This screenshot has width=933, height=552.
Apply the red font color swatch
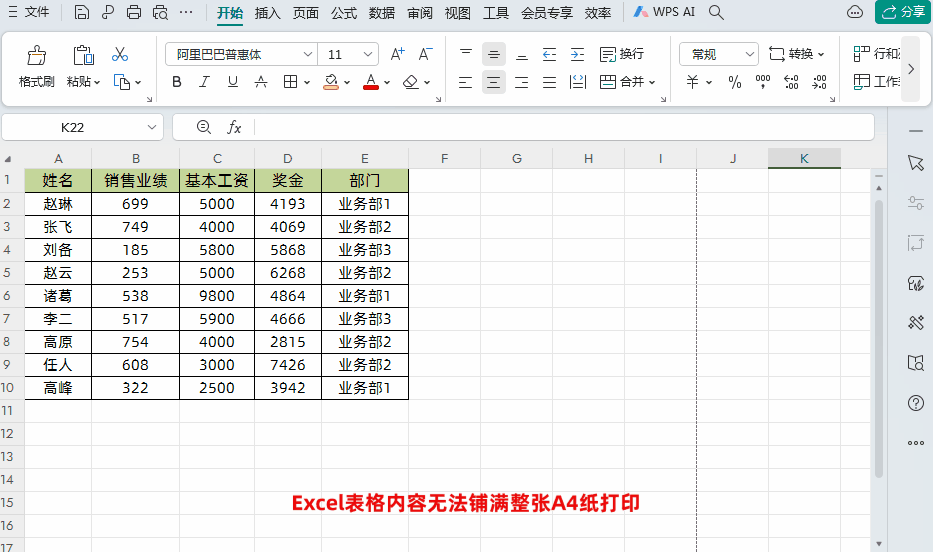pos(370,82)
